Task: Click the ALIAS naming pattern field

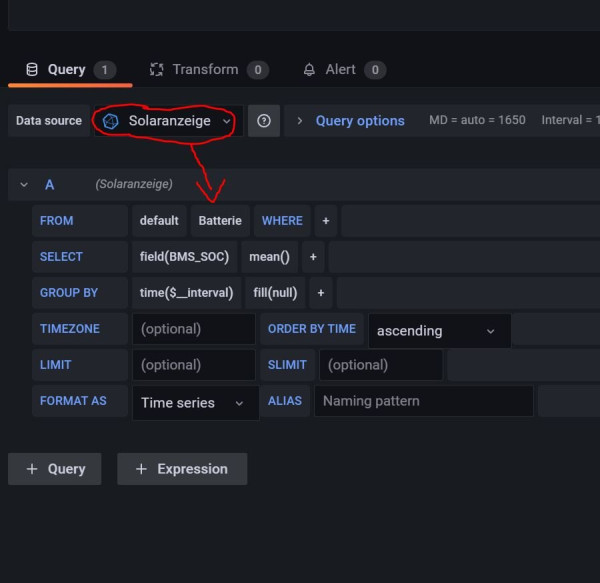Action: (x=423, y=401)
